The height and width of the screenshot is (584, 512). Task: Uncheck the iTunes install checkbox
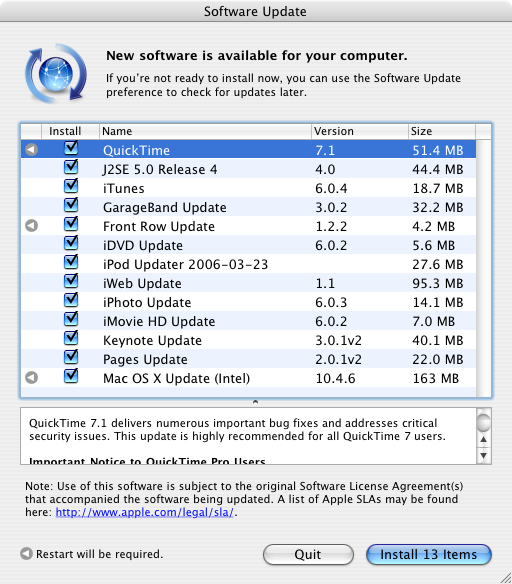71,186
